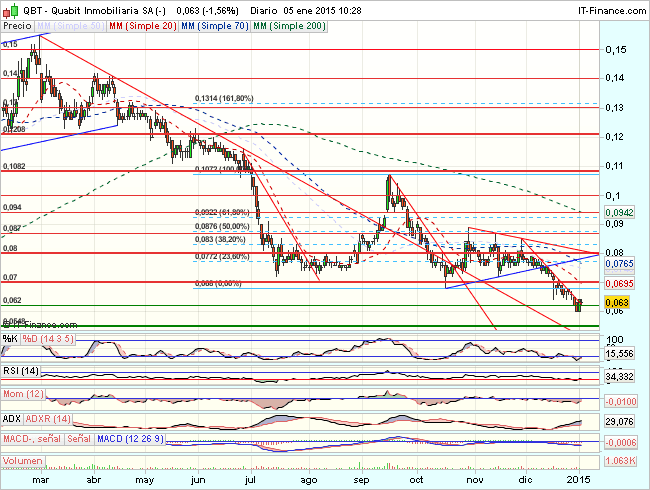Click the 0,094 level label on left

coord(12,207)
